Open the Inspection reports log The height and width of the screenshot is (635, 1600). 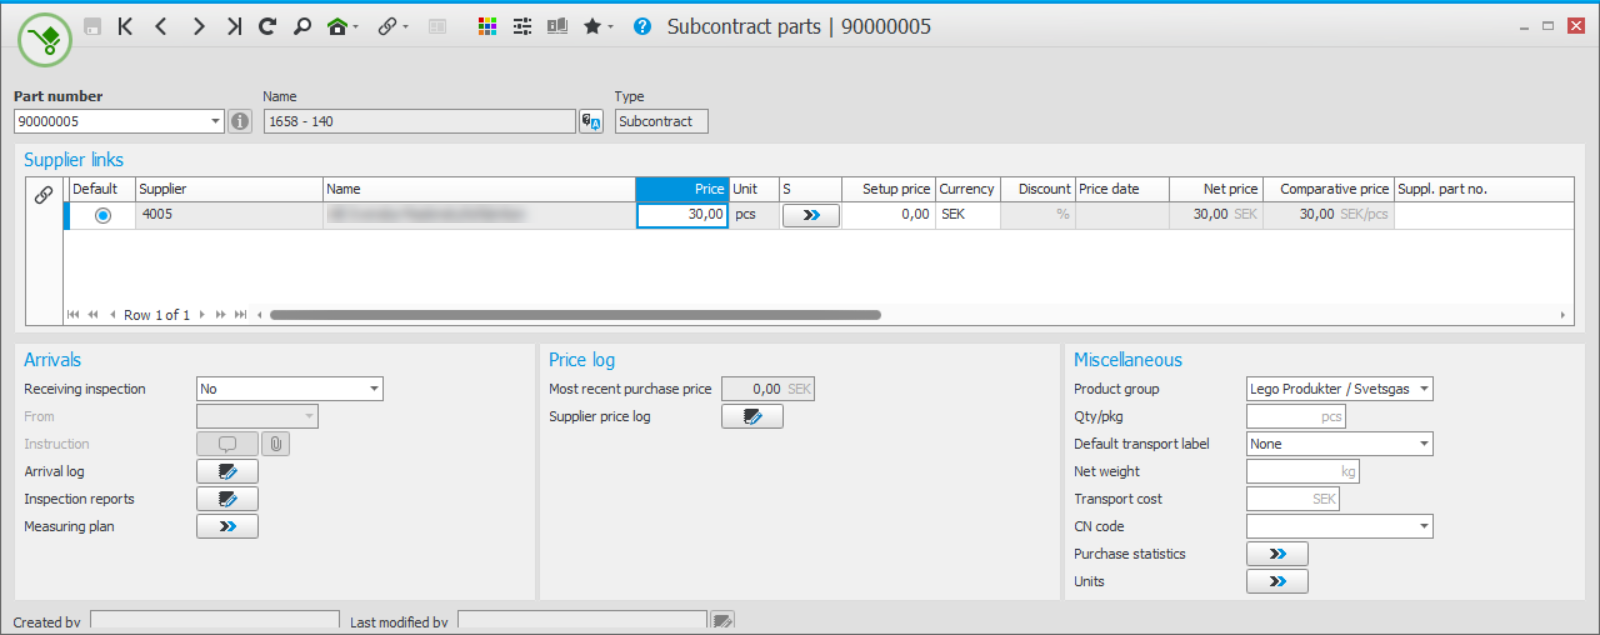pyautogui.click(x=227, y=499)
